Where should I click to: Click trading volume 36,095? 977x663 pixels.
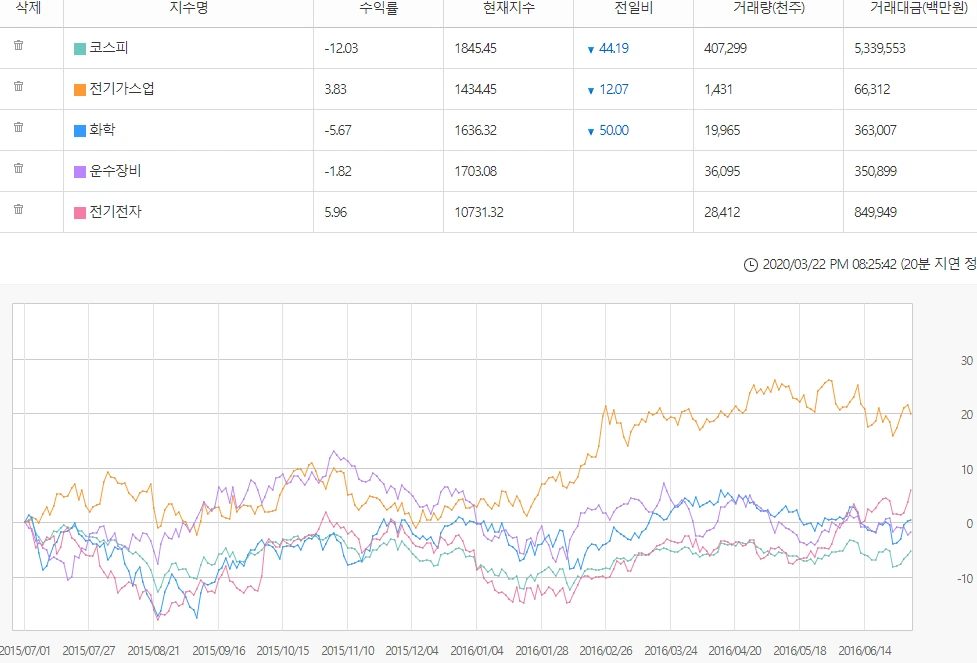coord(722,172)
